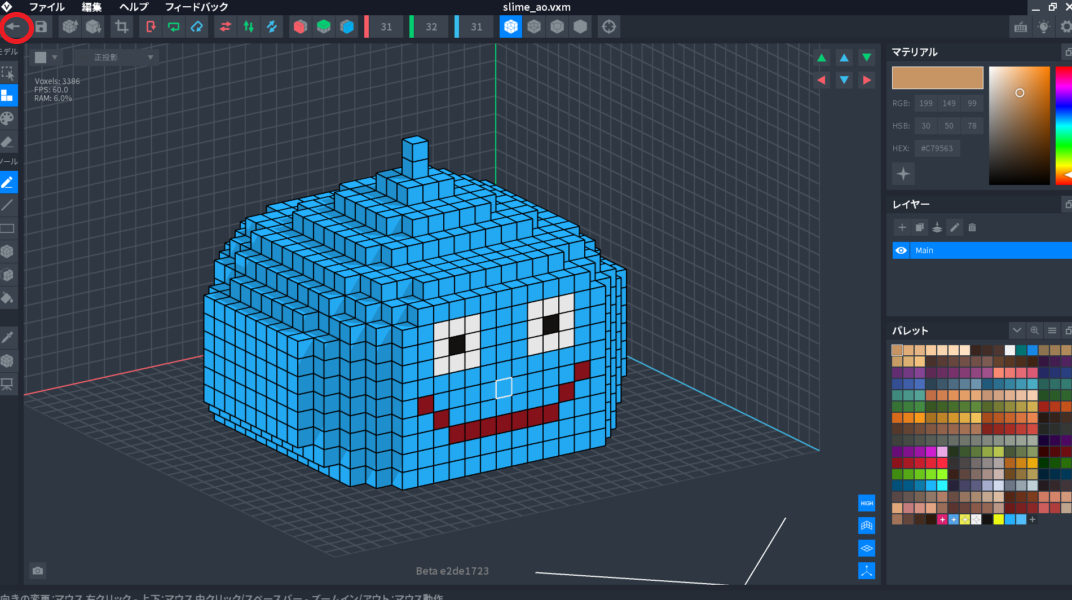Select the rectangle tool
This screenshot has height=600, width=1072.
[8, 228]
